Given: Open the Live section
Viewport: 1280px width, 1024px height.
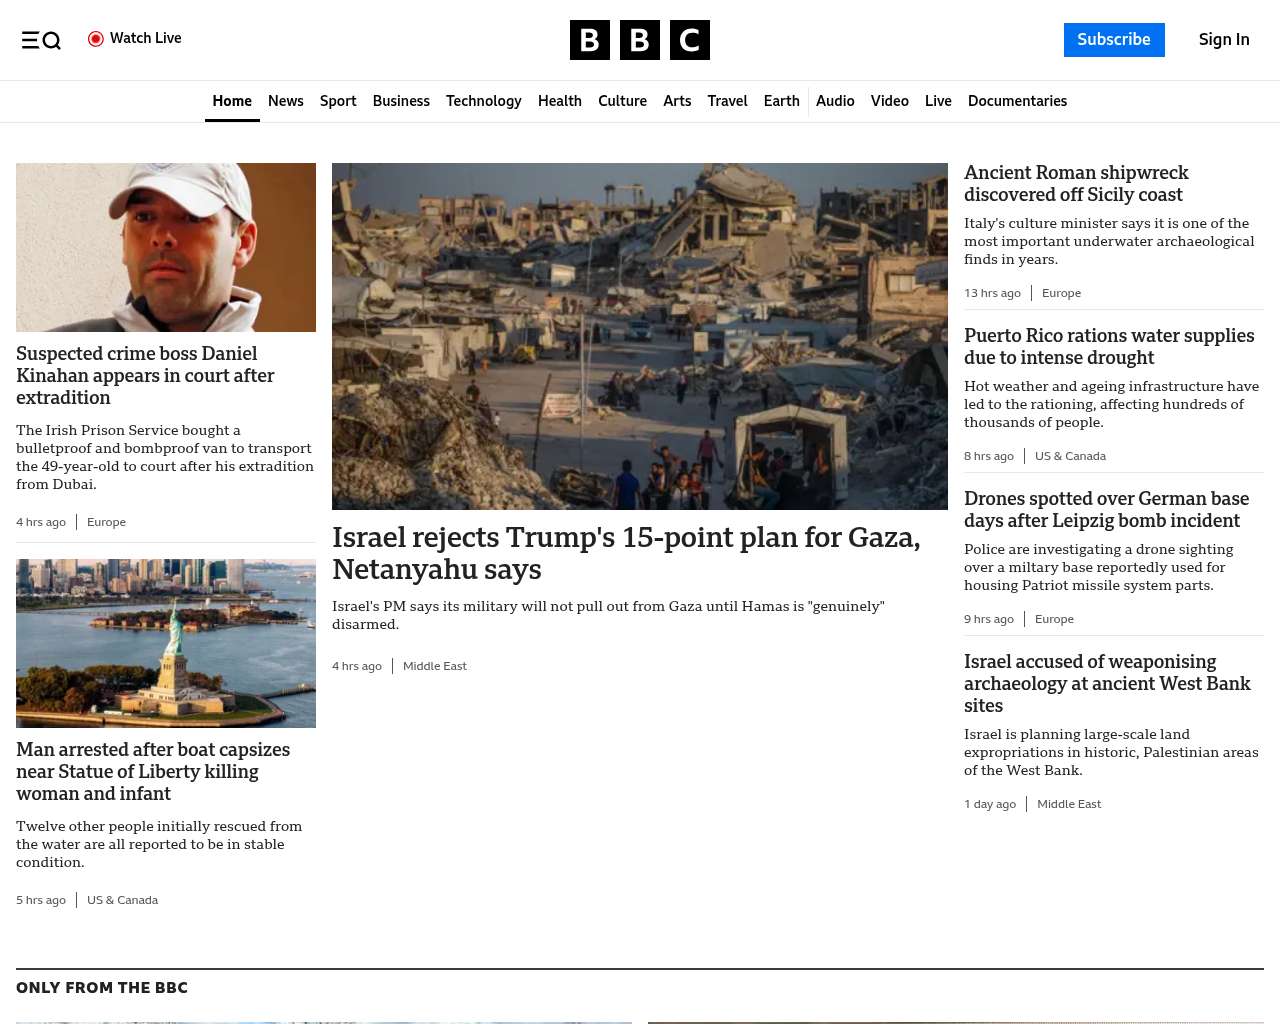Looking at the screenshot, I should 938,101.
